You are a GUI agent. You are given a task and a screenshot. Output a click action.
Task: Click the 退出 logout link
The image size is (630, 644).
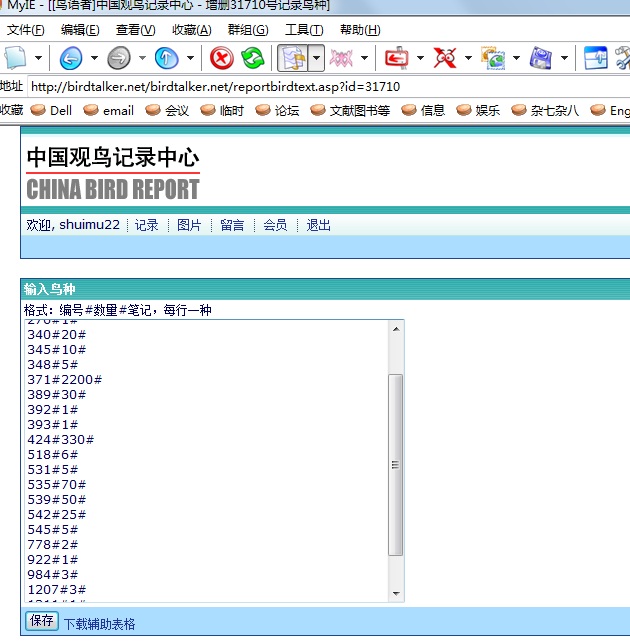[318, 225]
